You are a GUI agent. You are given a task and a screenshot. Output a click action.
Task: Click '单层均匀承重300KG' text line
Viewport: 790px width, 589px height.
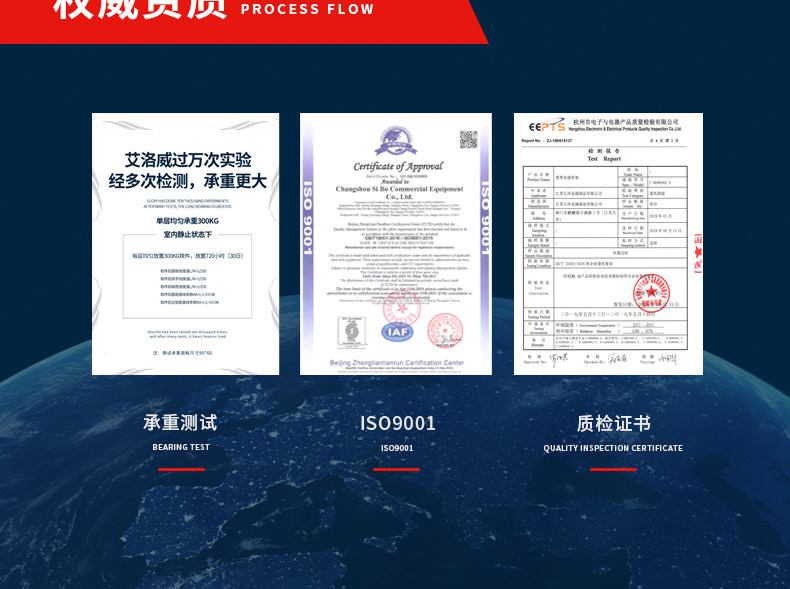187,221
